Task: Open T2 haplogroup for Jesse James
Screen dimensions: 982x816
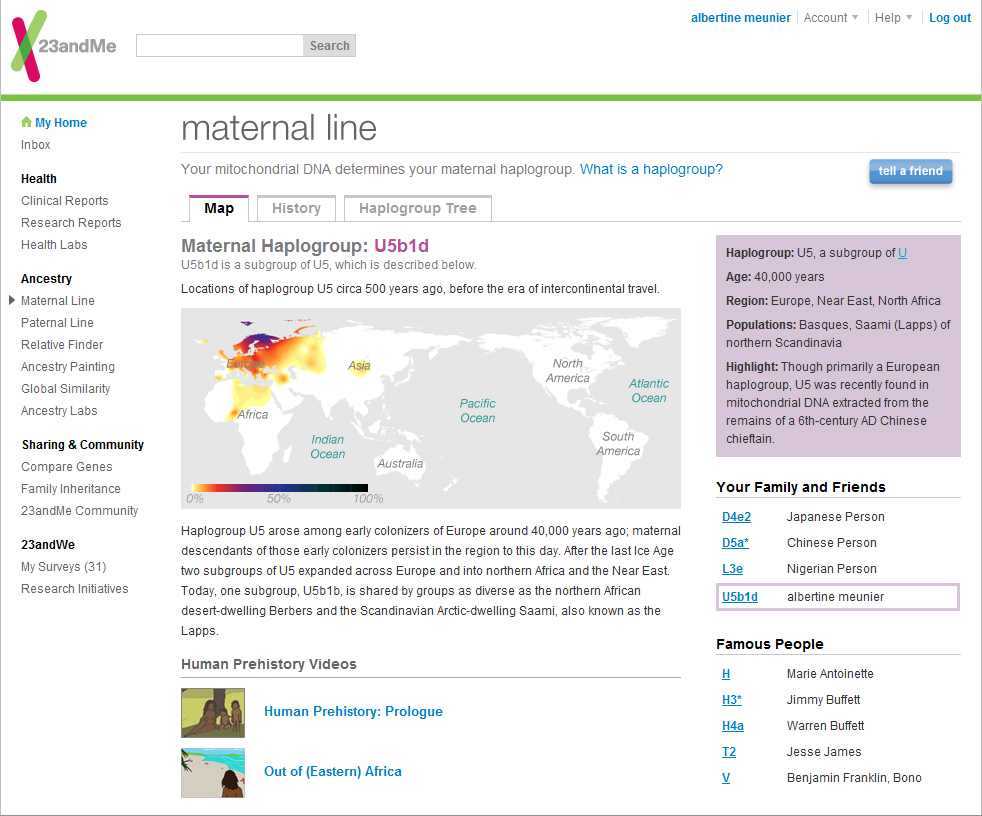Action: point(729,751)
